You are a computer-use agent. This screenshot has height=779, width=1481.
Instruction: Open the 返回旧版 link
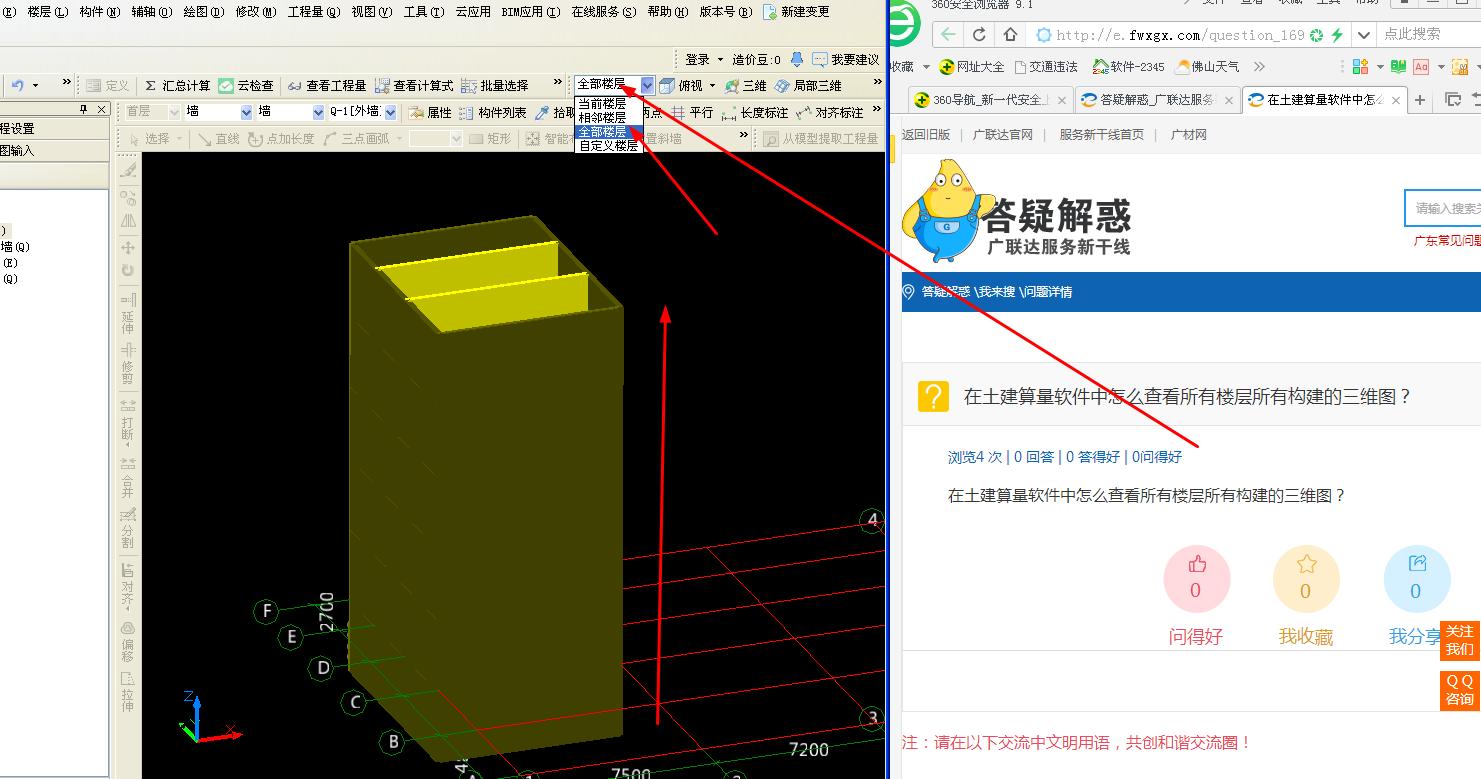coord(926,135)
